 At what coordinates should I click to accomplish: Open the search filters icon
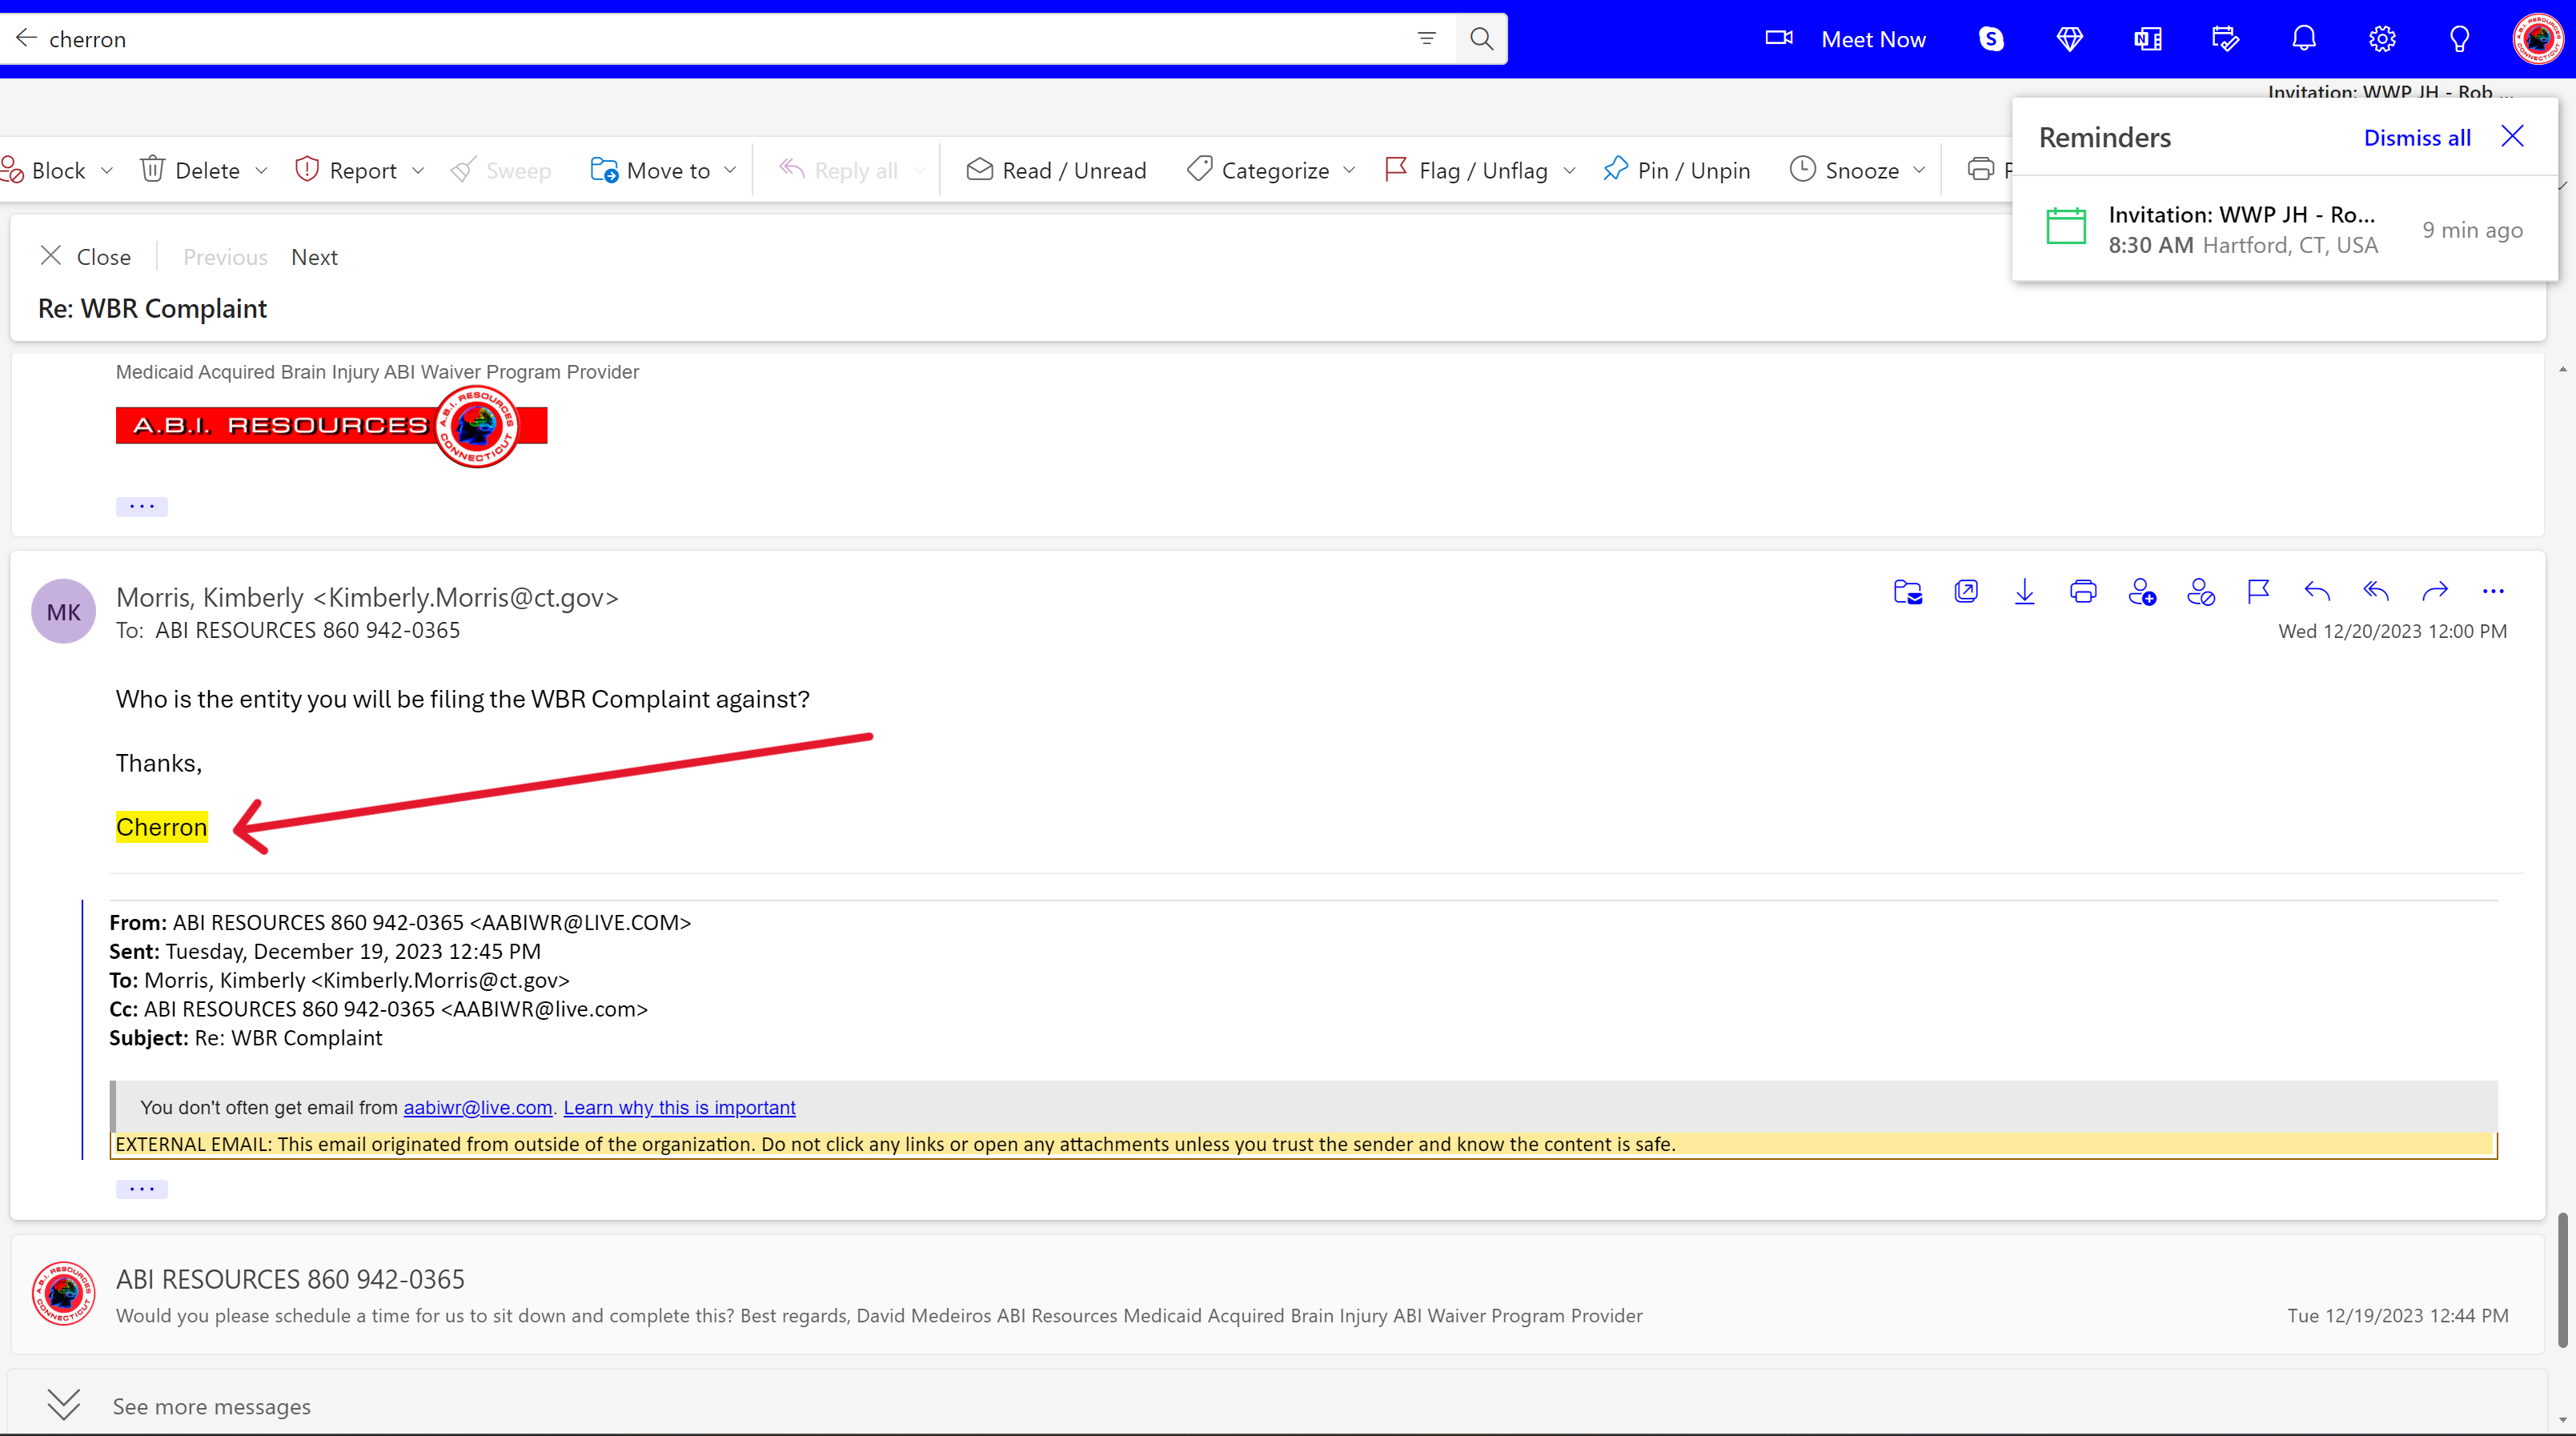pyautogui.click(x=1426, y=38)
